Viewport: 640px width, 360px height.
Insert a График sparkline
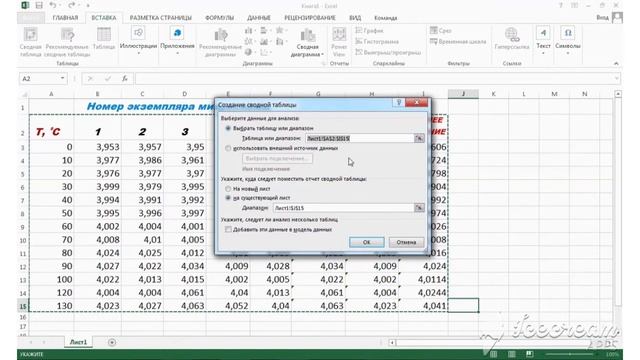click(369, 31)
